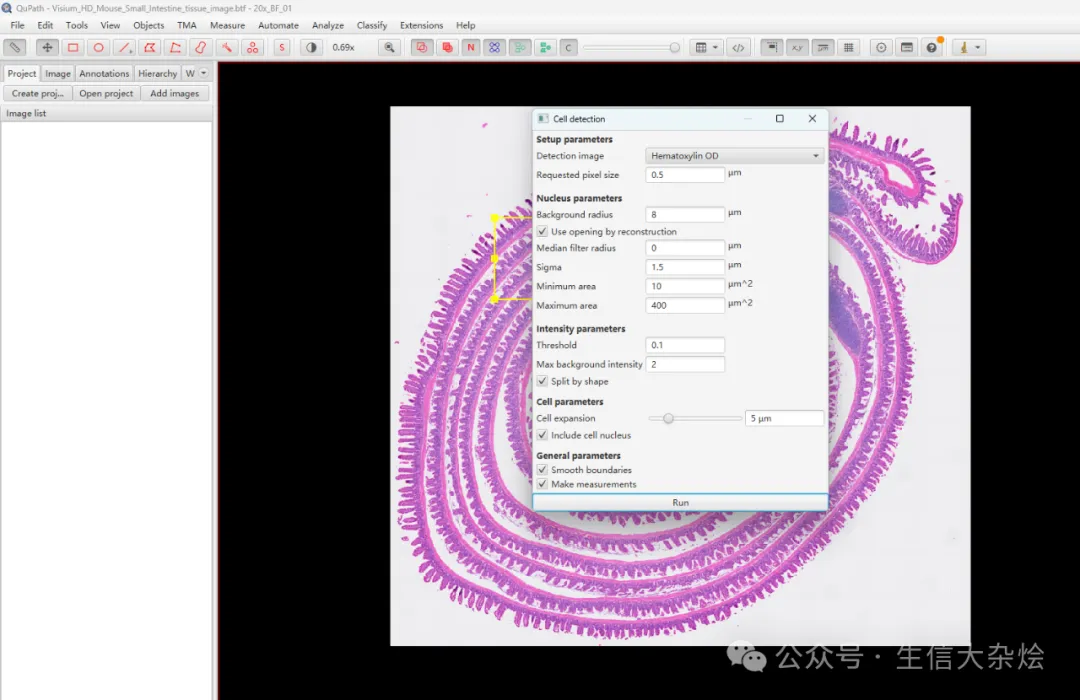Open the measurement table dropdown in toolbar
The width and height of the screenshot is (1080, 700).
(x=707, y=48)
